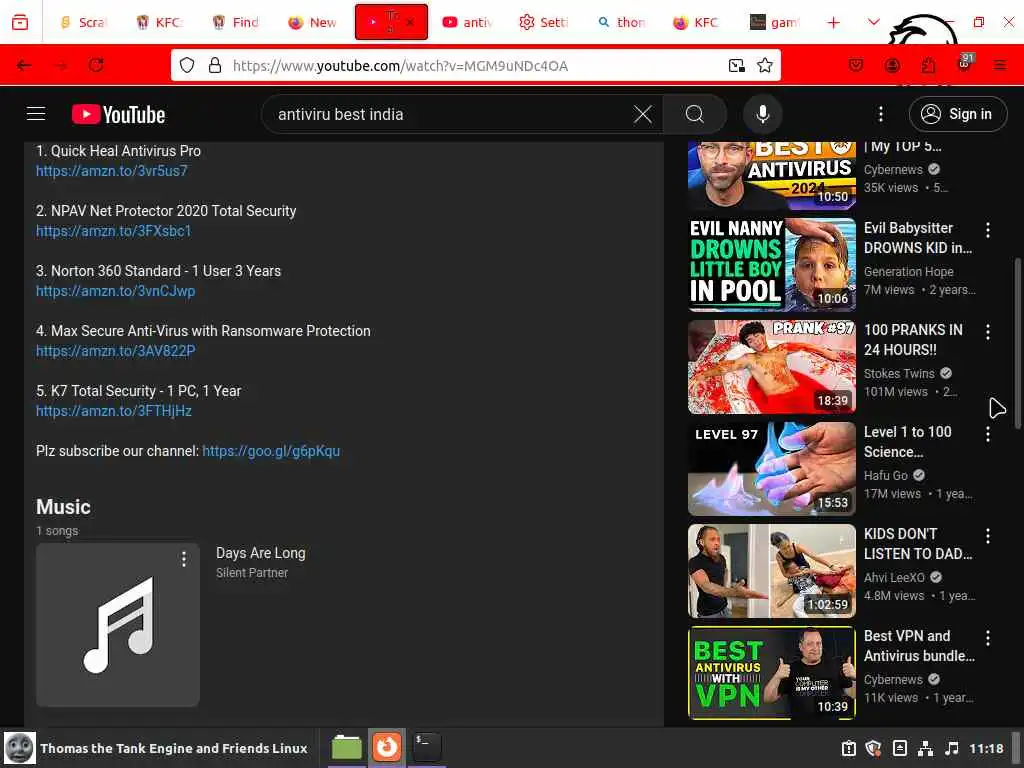Open Best Antivirus with VPN thumbnail
This screenshot has height=768, width=1024.
coord(772,673)
